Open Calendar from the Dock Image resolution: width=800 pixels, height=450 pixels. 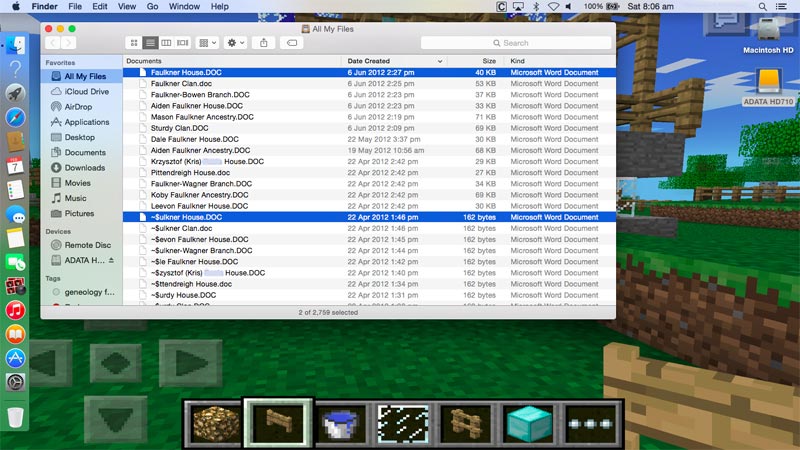15,166
